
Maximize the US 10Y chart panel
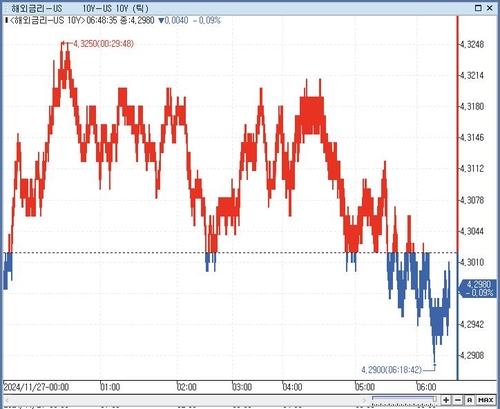(x=478, y=8)
